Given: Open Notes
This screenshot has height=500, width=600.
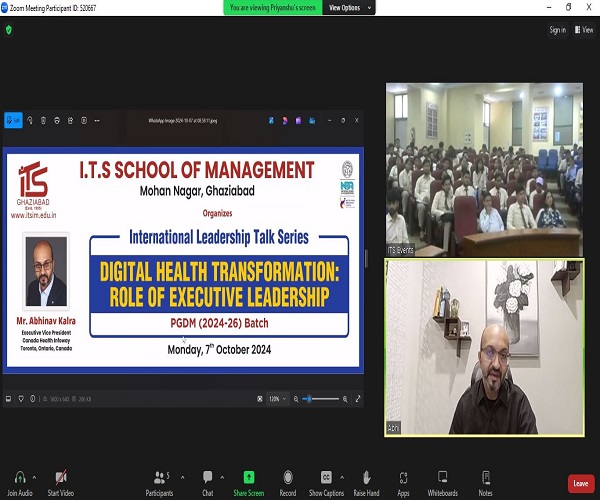Looking at the screenshot, I should [x=486, y=483].
